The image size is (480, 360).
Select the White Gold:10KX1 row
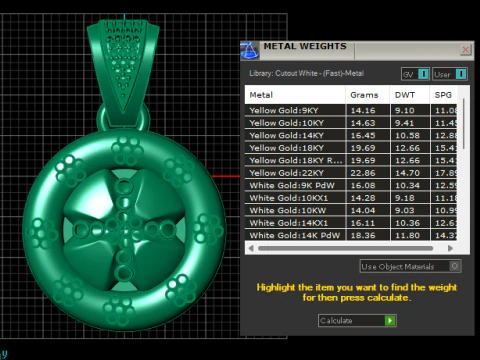[351, 198]
